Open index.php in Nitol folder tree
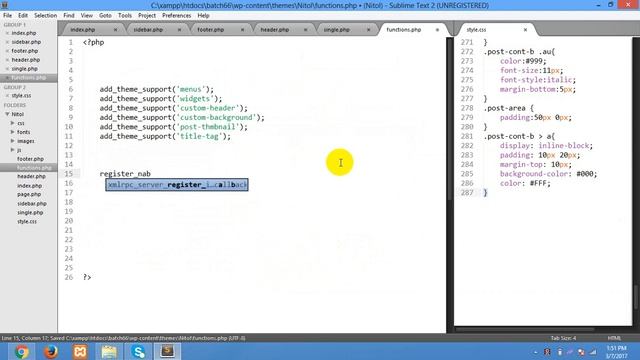The image size is (640, 360). [x=29, y=186]
